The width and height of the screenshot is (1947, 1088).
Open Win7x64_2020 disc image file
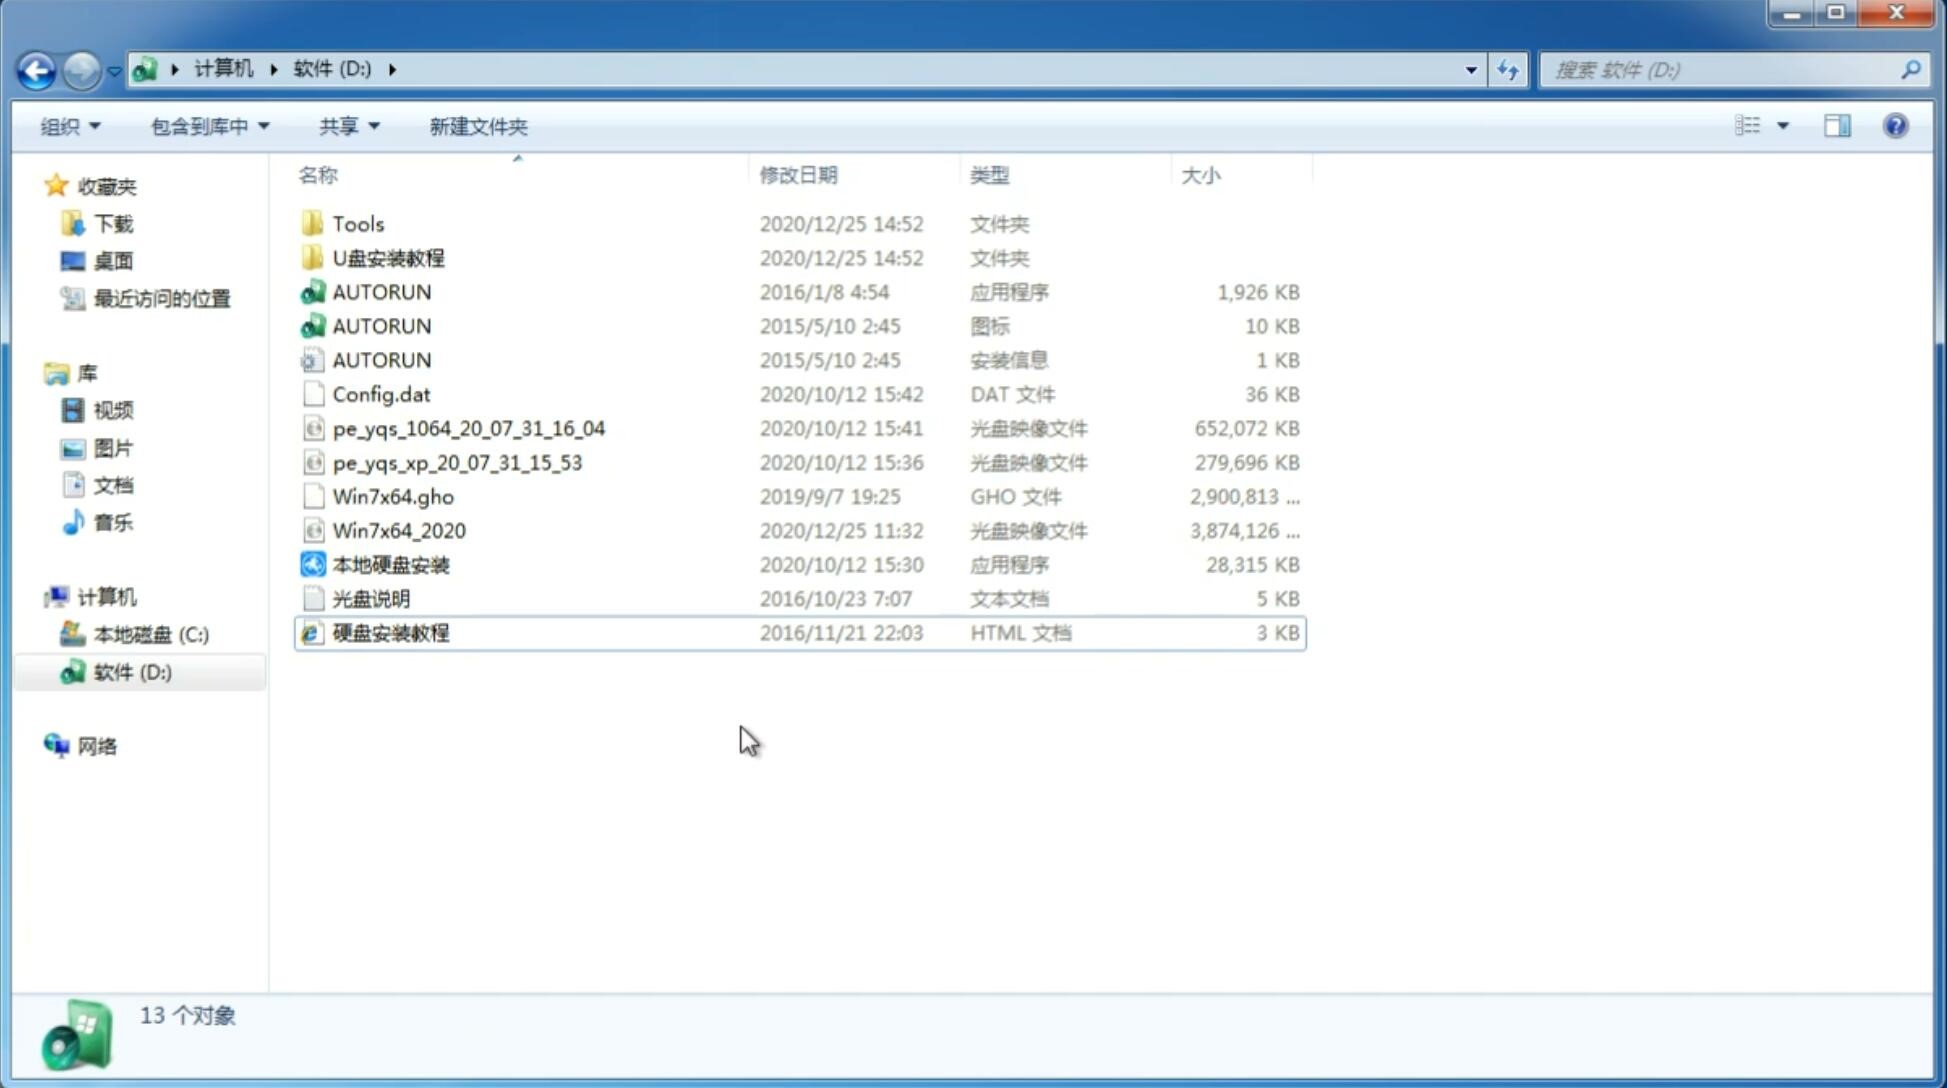(x=400, y=531)
